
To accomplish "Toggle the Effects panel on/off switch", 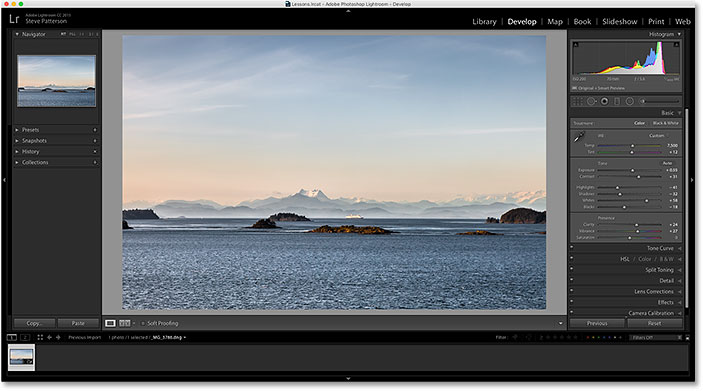I will click(572, 301).
